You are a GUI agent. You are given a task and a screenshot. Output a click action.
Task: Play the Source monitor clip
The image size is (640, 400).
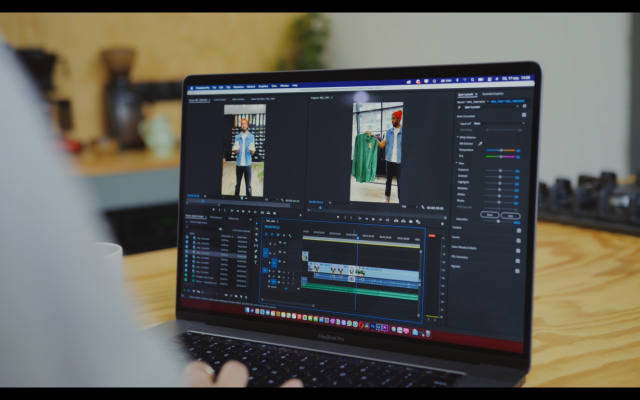click(x=243, y=211)
